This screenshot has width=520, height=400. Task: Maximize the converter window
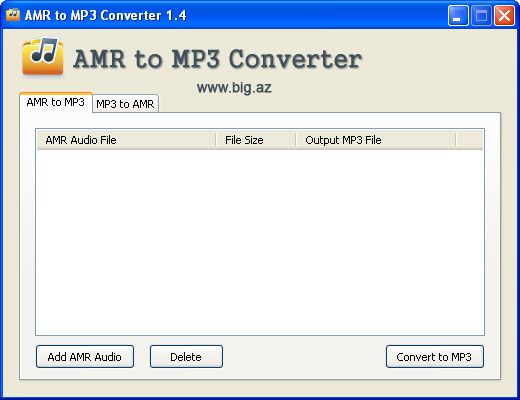[481, 15]
